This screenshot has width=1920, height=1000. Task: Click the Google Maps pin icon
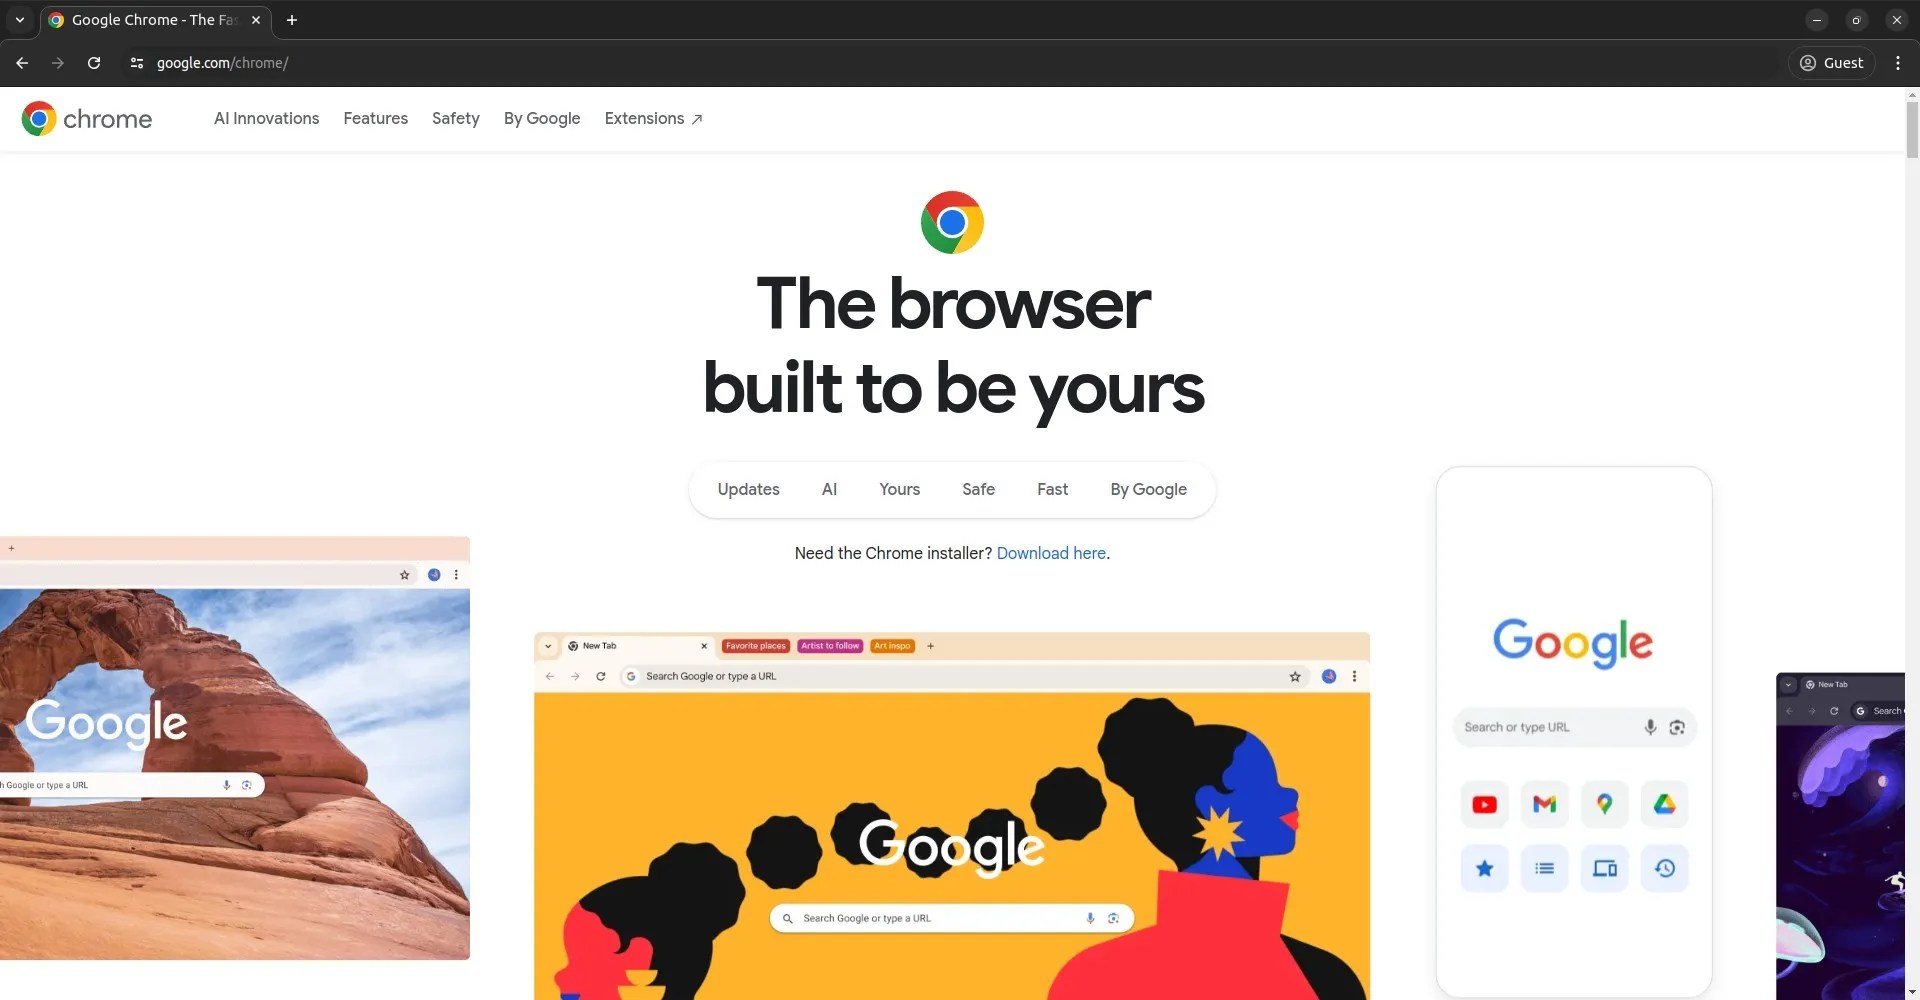[1605, 805]
